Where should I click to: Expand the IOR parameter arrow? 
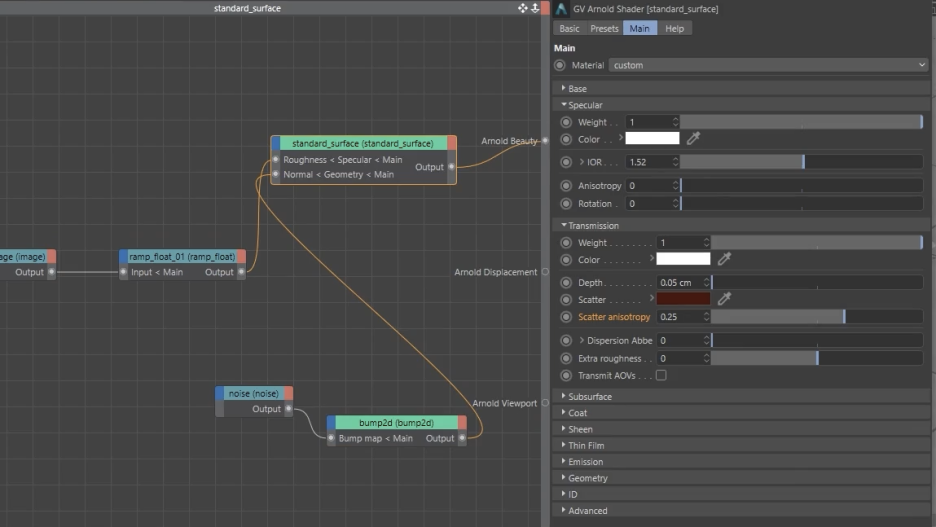581,162
